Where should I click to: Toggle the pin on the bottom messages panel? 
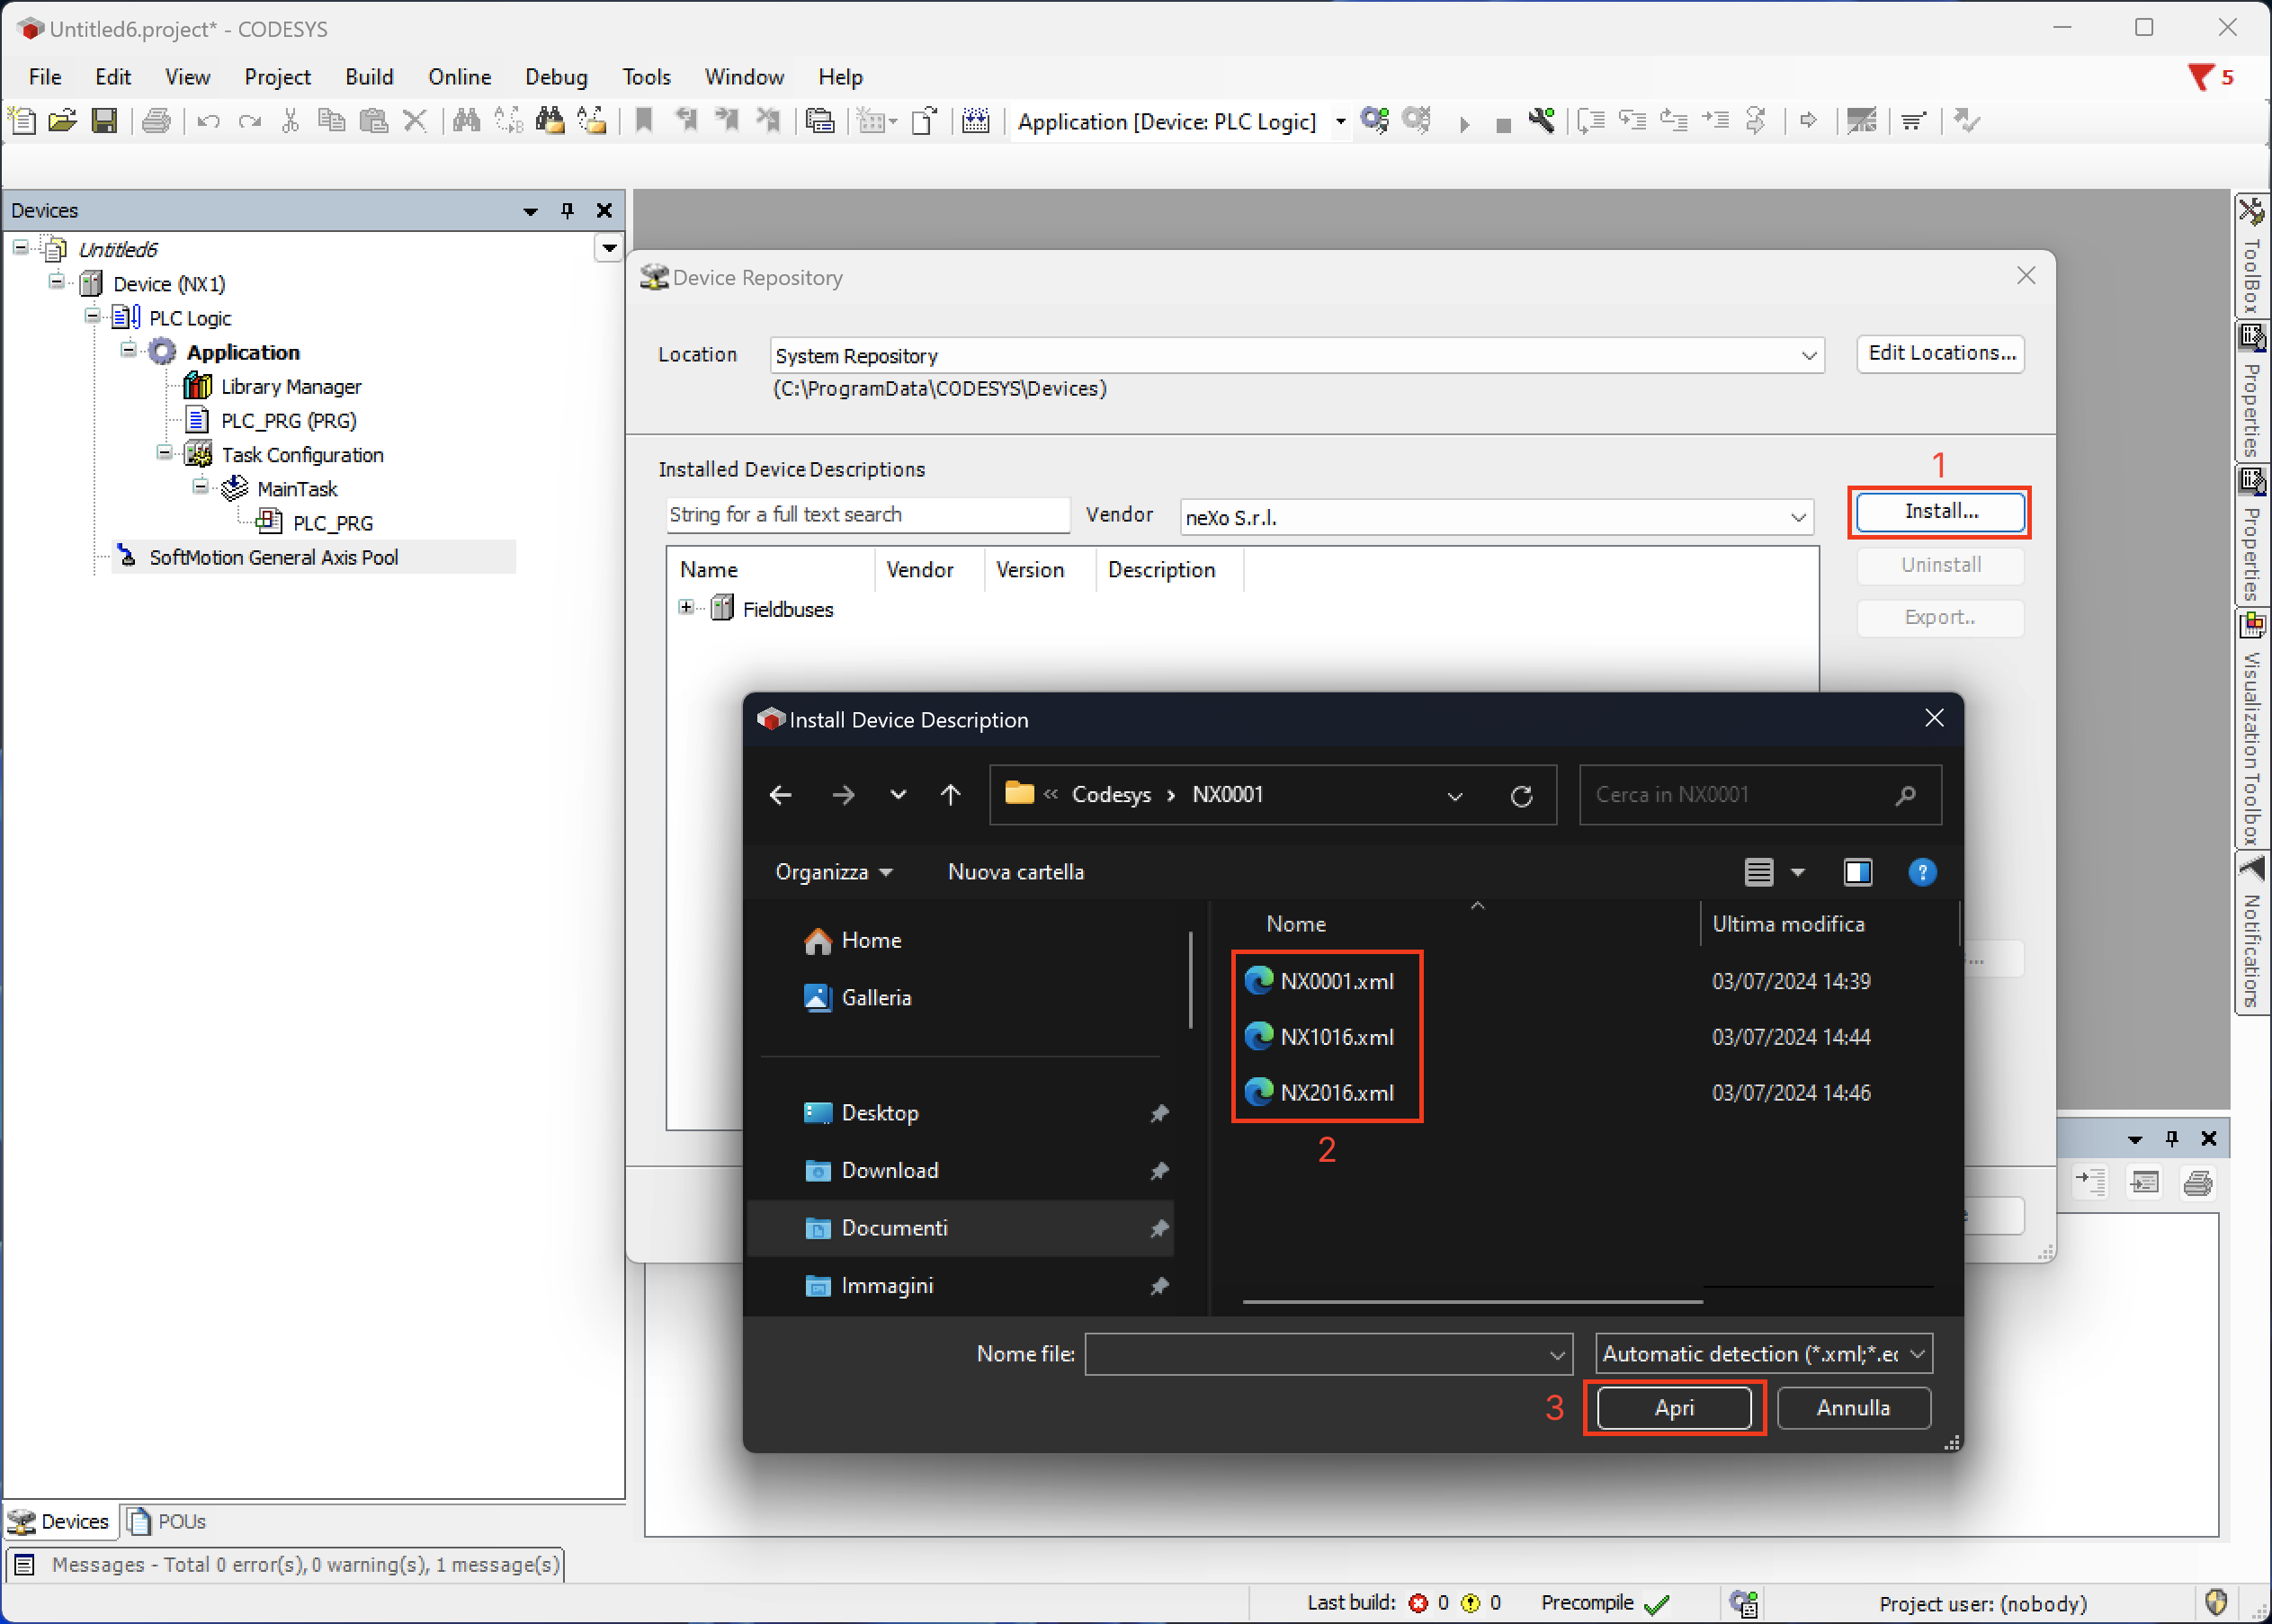(2172, 1139)
